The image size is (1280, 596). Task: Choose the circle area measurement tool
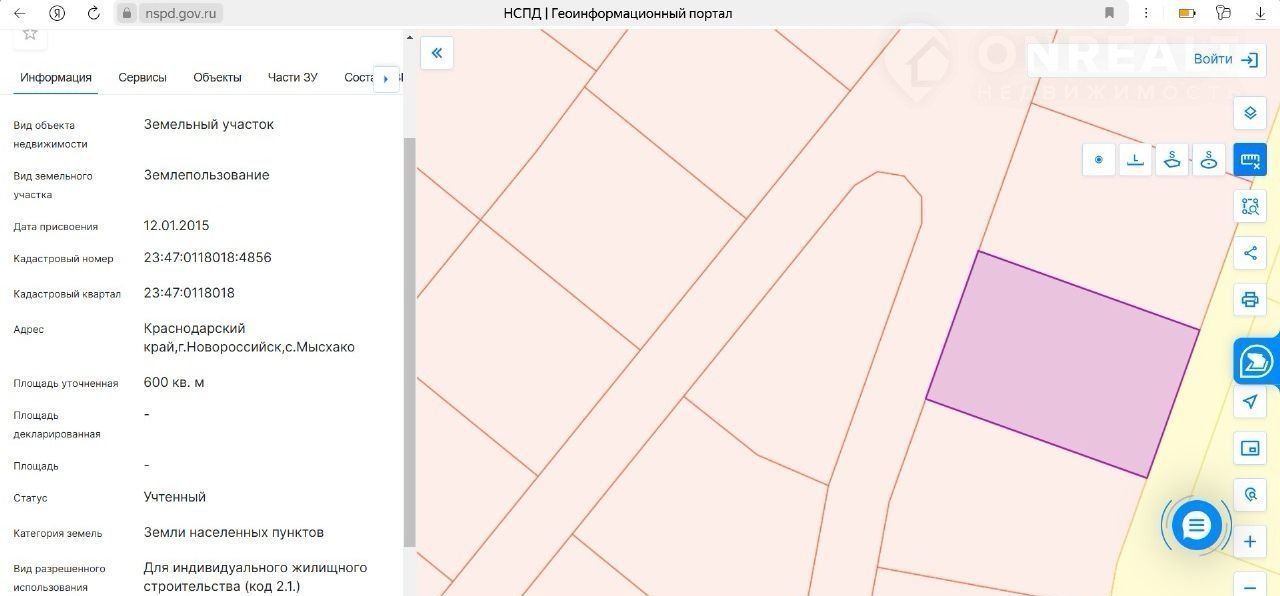click(x=1209, y=160)
